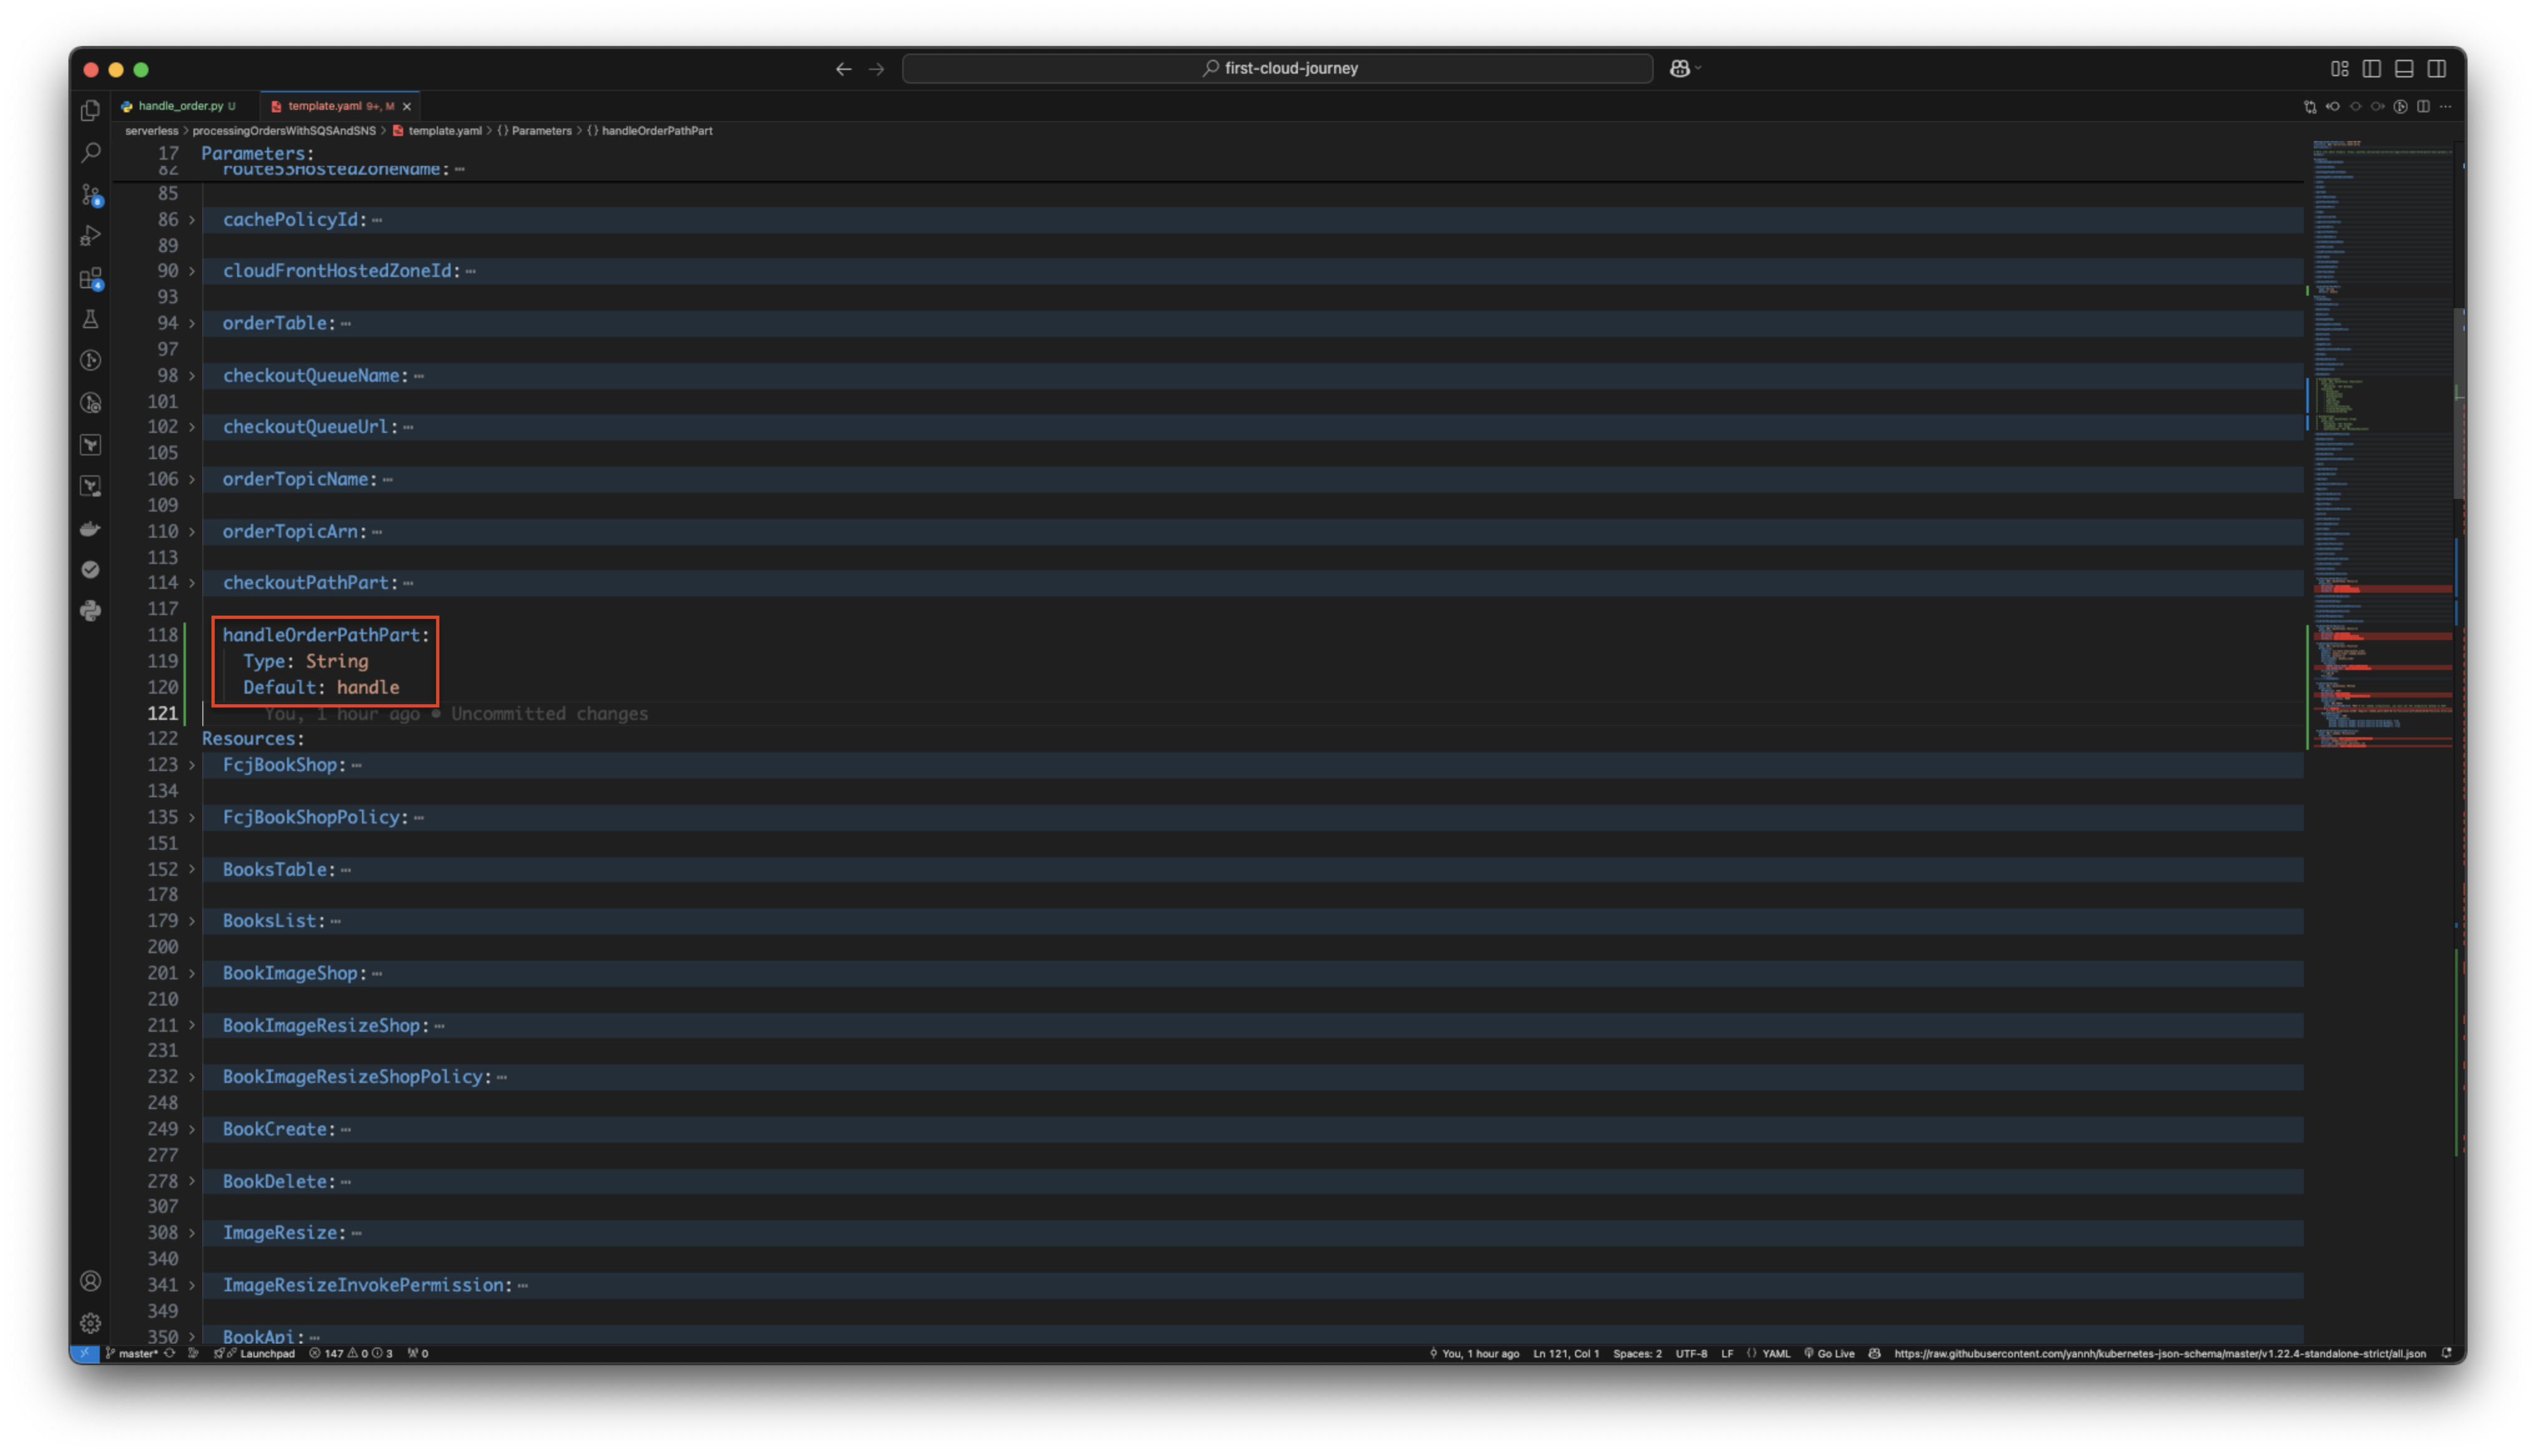This screenshot has height=1456, width=2536.
Task: Open the Search view in activity bar
Action: click(x=90, y=152)
